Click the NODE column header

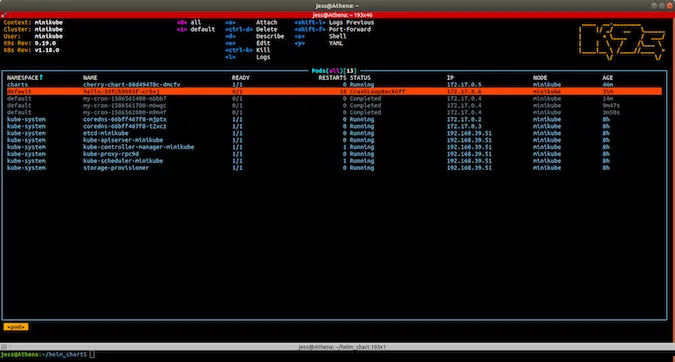click(540, 77)
